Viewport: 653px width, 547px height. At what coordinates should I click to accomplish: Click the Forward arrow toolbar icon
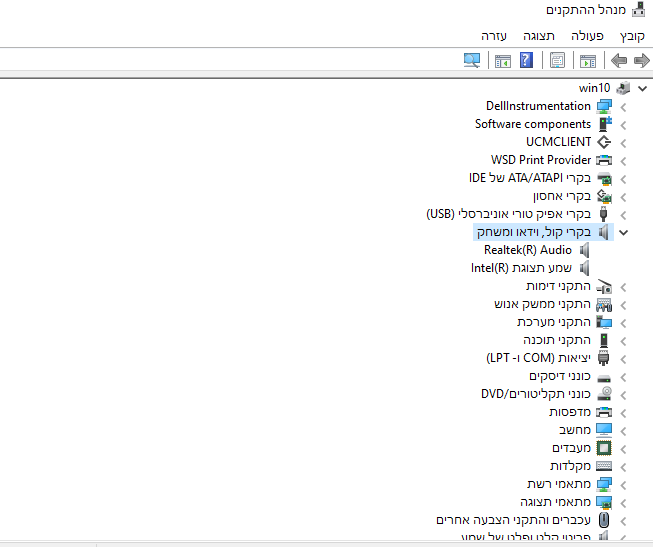641,60
